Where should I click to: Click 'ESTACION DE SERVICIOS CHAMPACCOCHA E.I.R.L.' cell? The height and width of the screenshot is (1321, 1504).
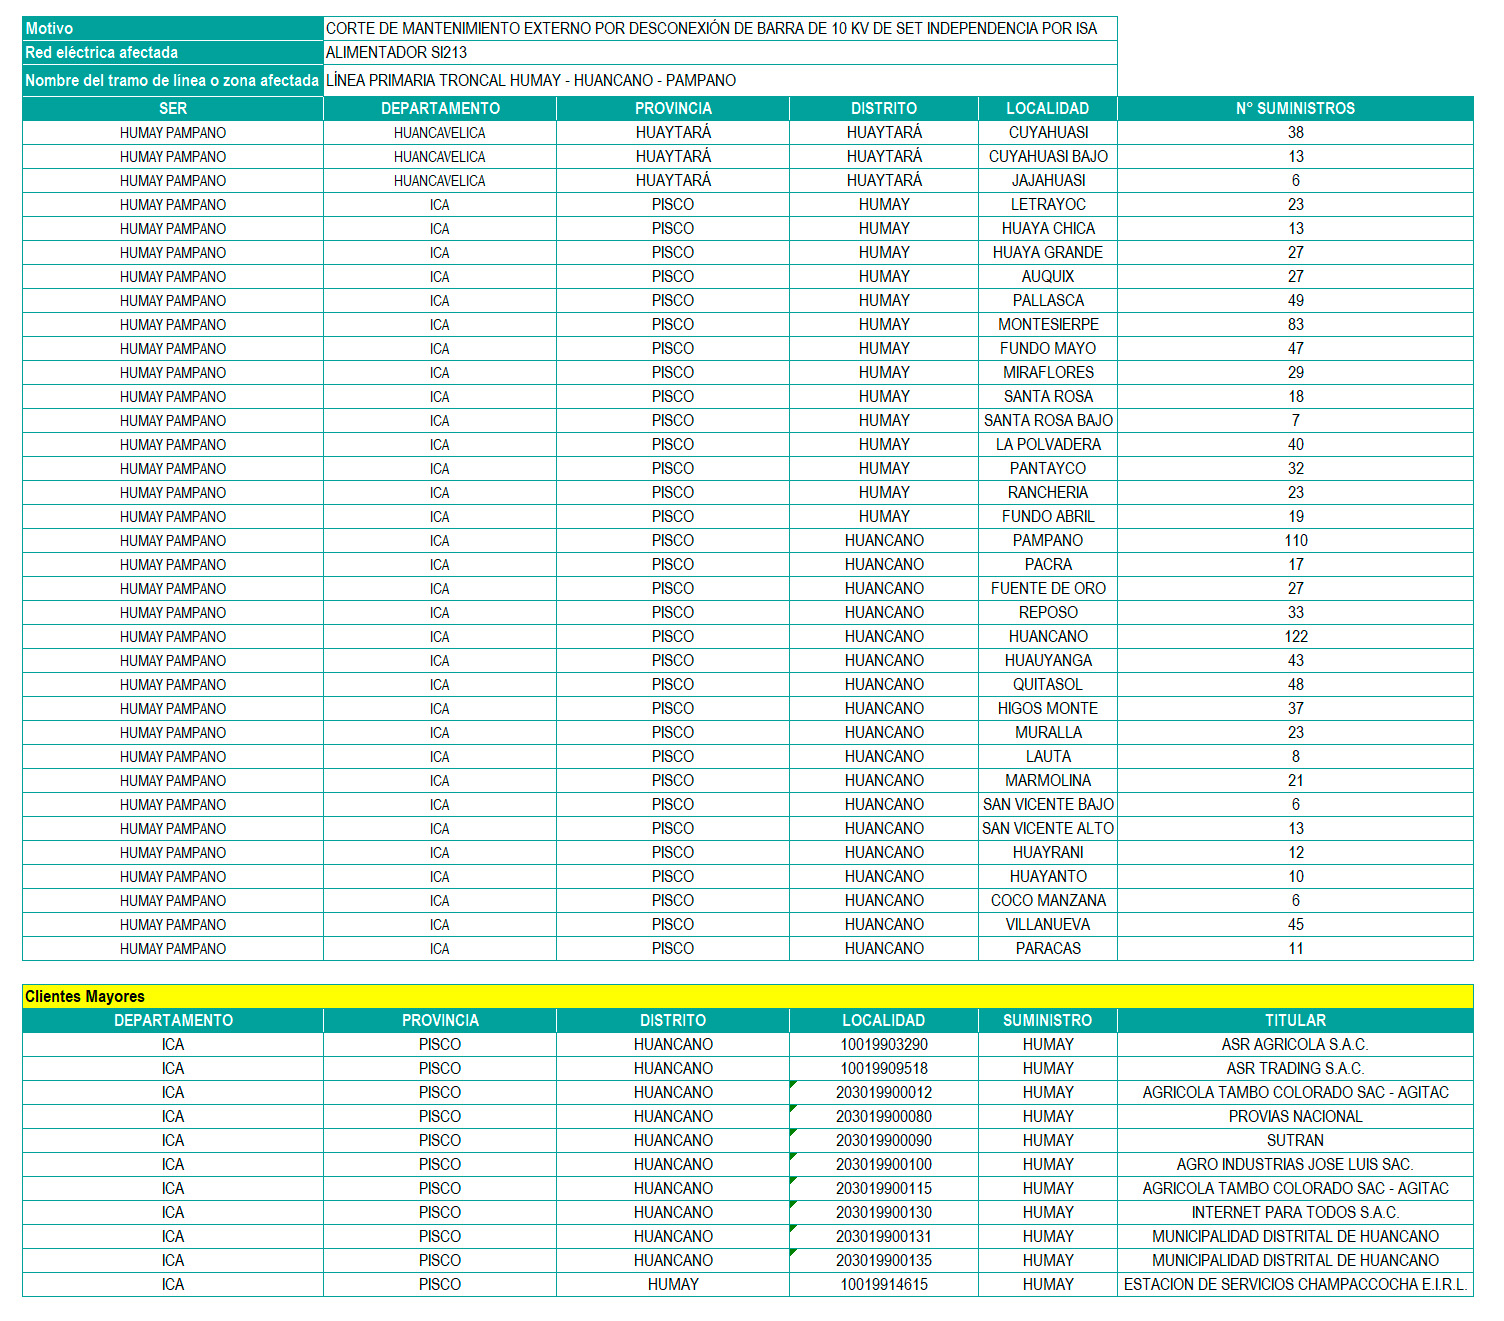[1295, 1285]
